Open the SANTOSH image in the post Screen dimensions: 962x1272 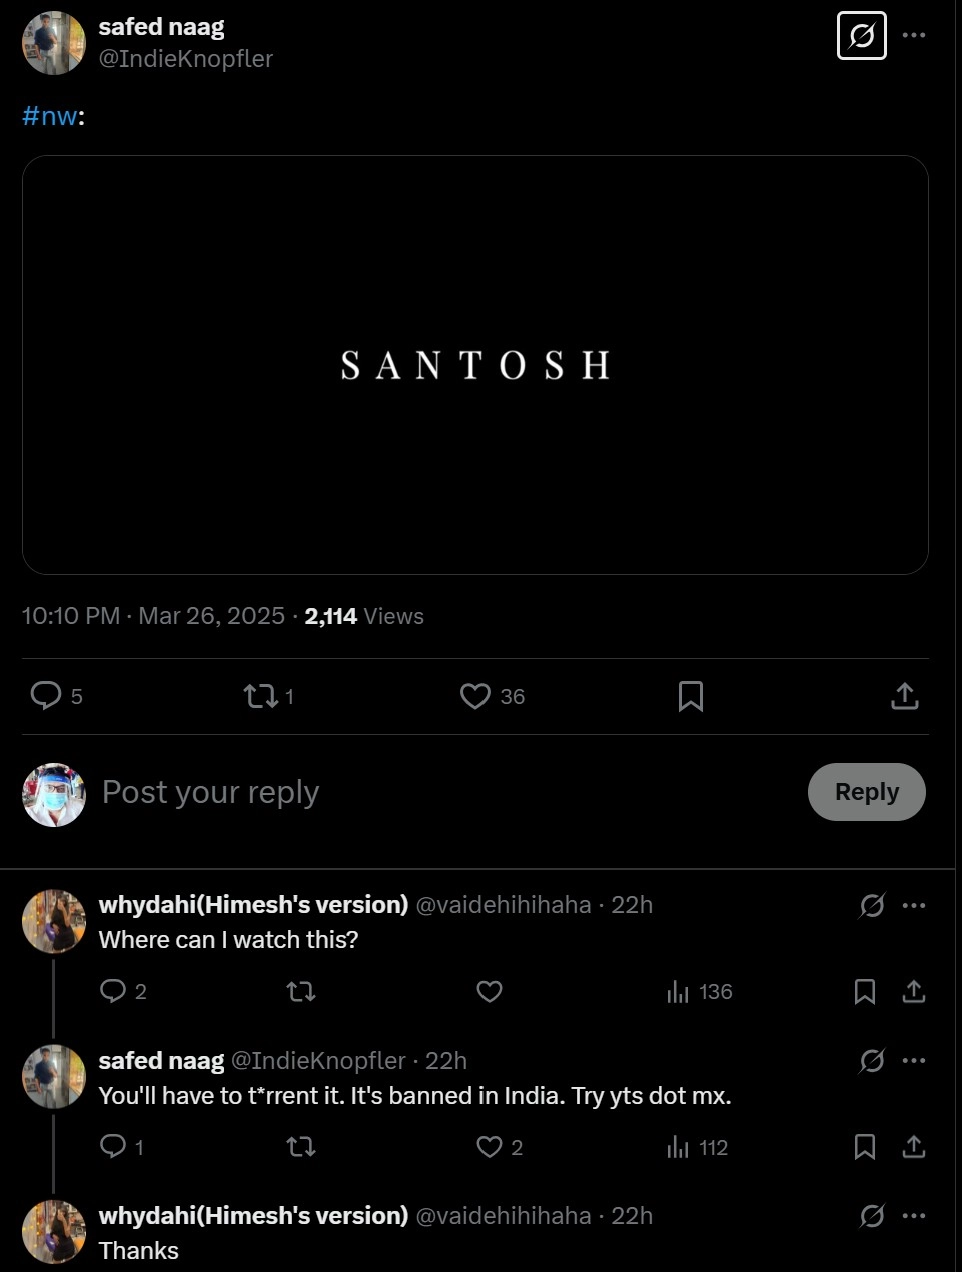point(475,365)
